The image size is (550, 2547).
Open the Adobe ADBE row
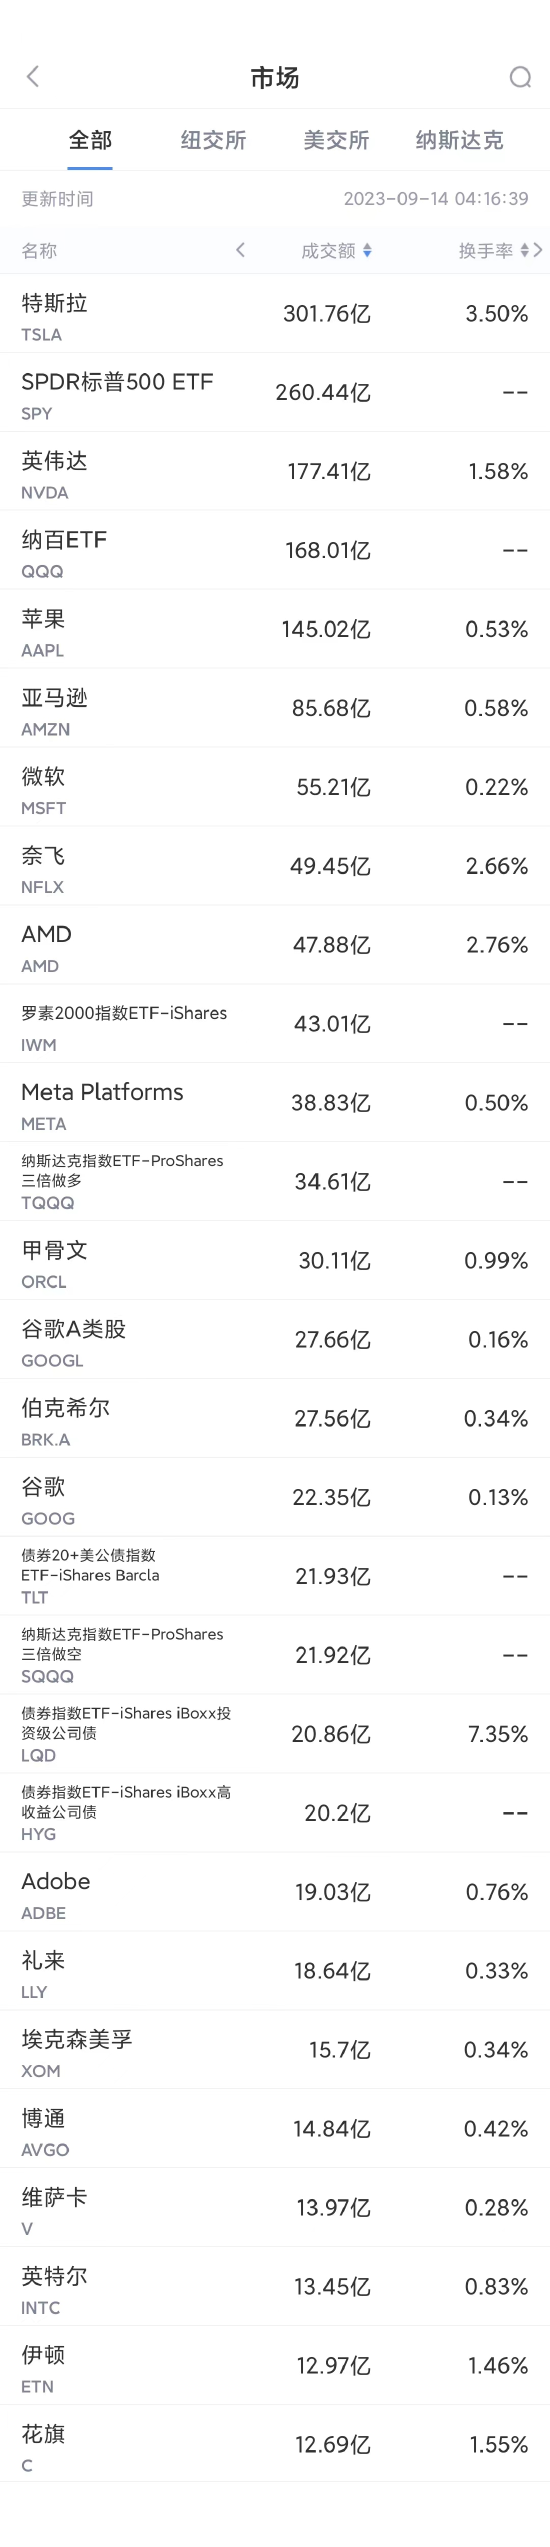pos(275,1892)
